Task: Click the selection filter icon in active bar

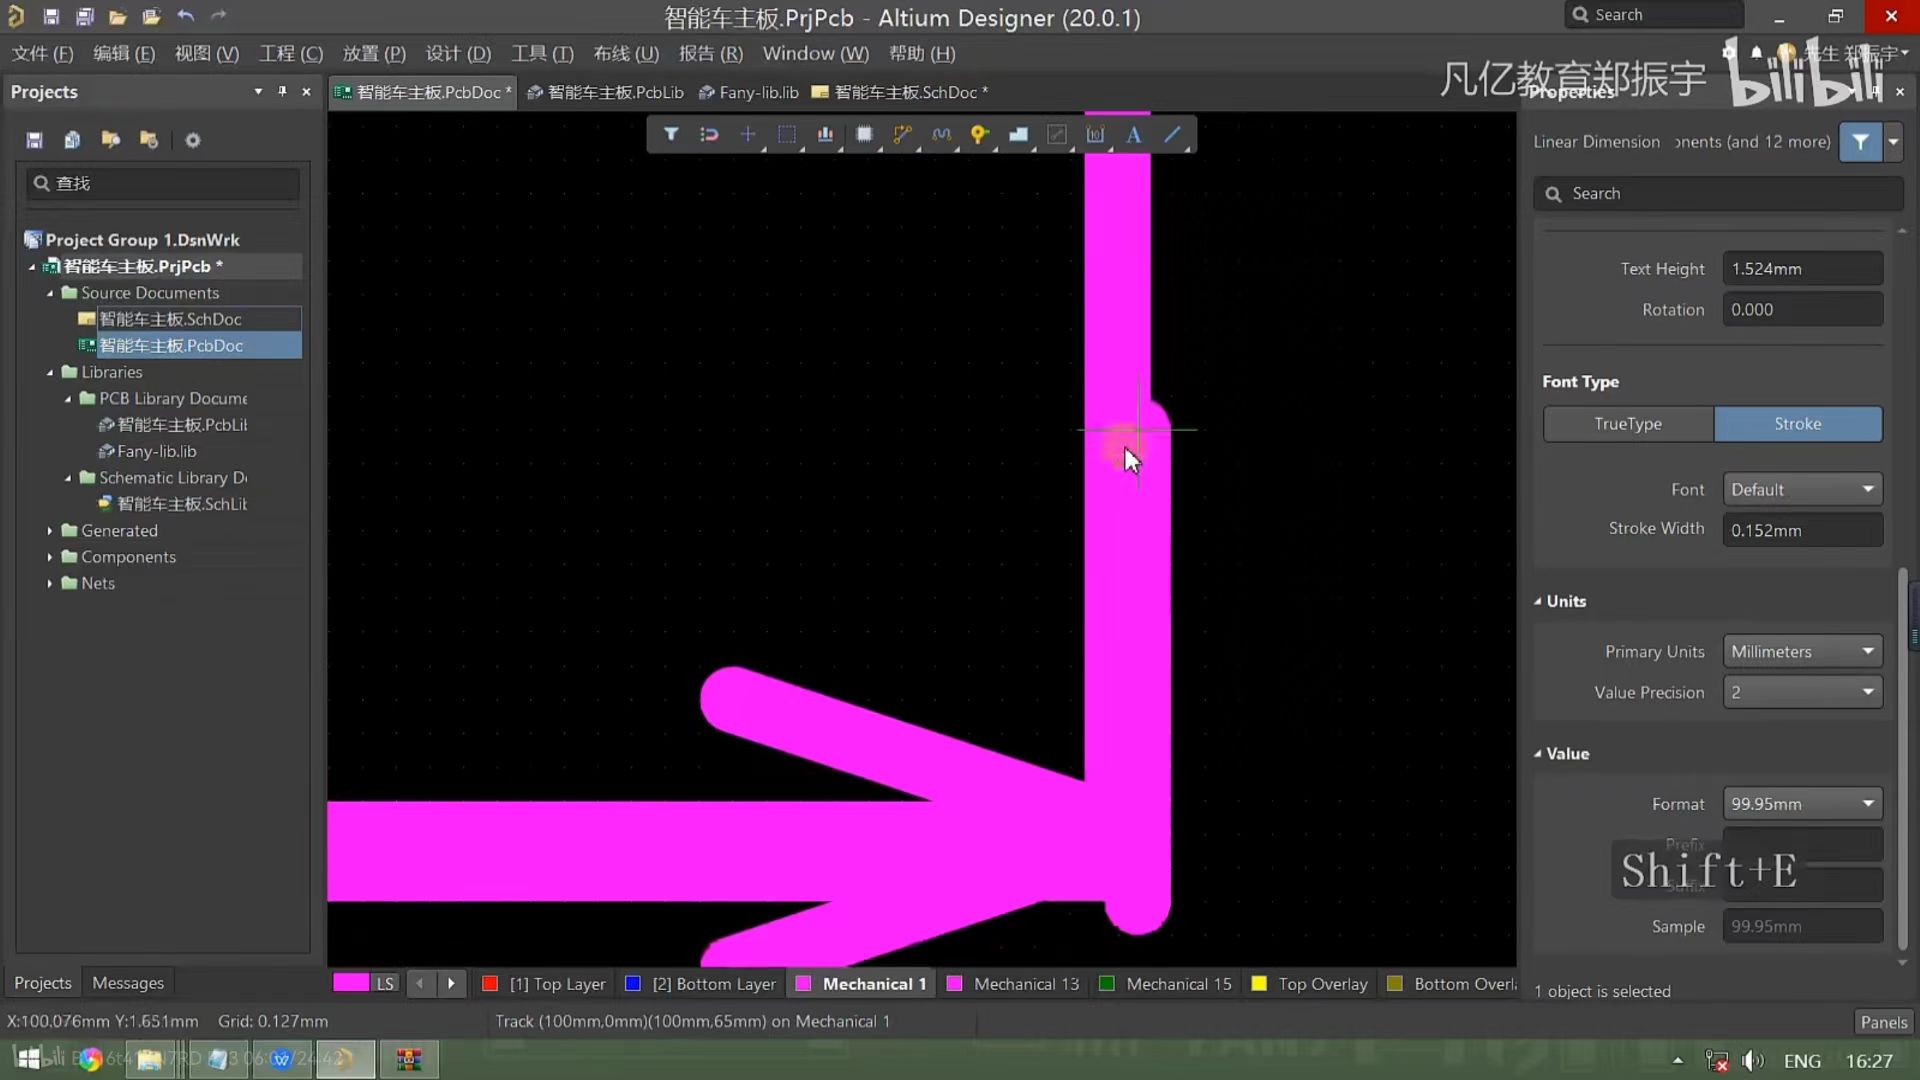Action: click(671, 134)
